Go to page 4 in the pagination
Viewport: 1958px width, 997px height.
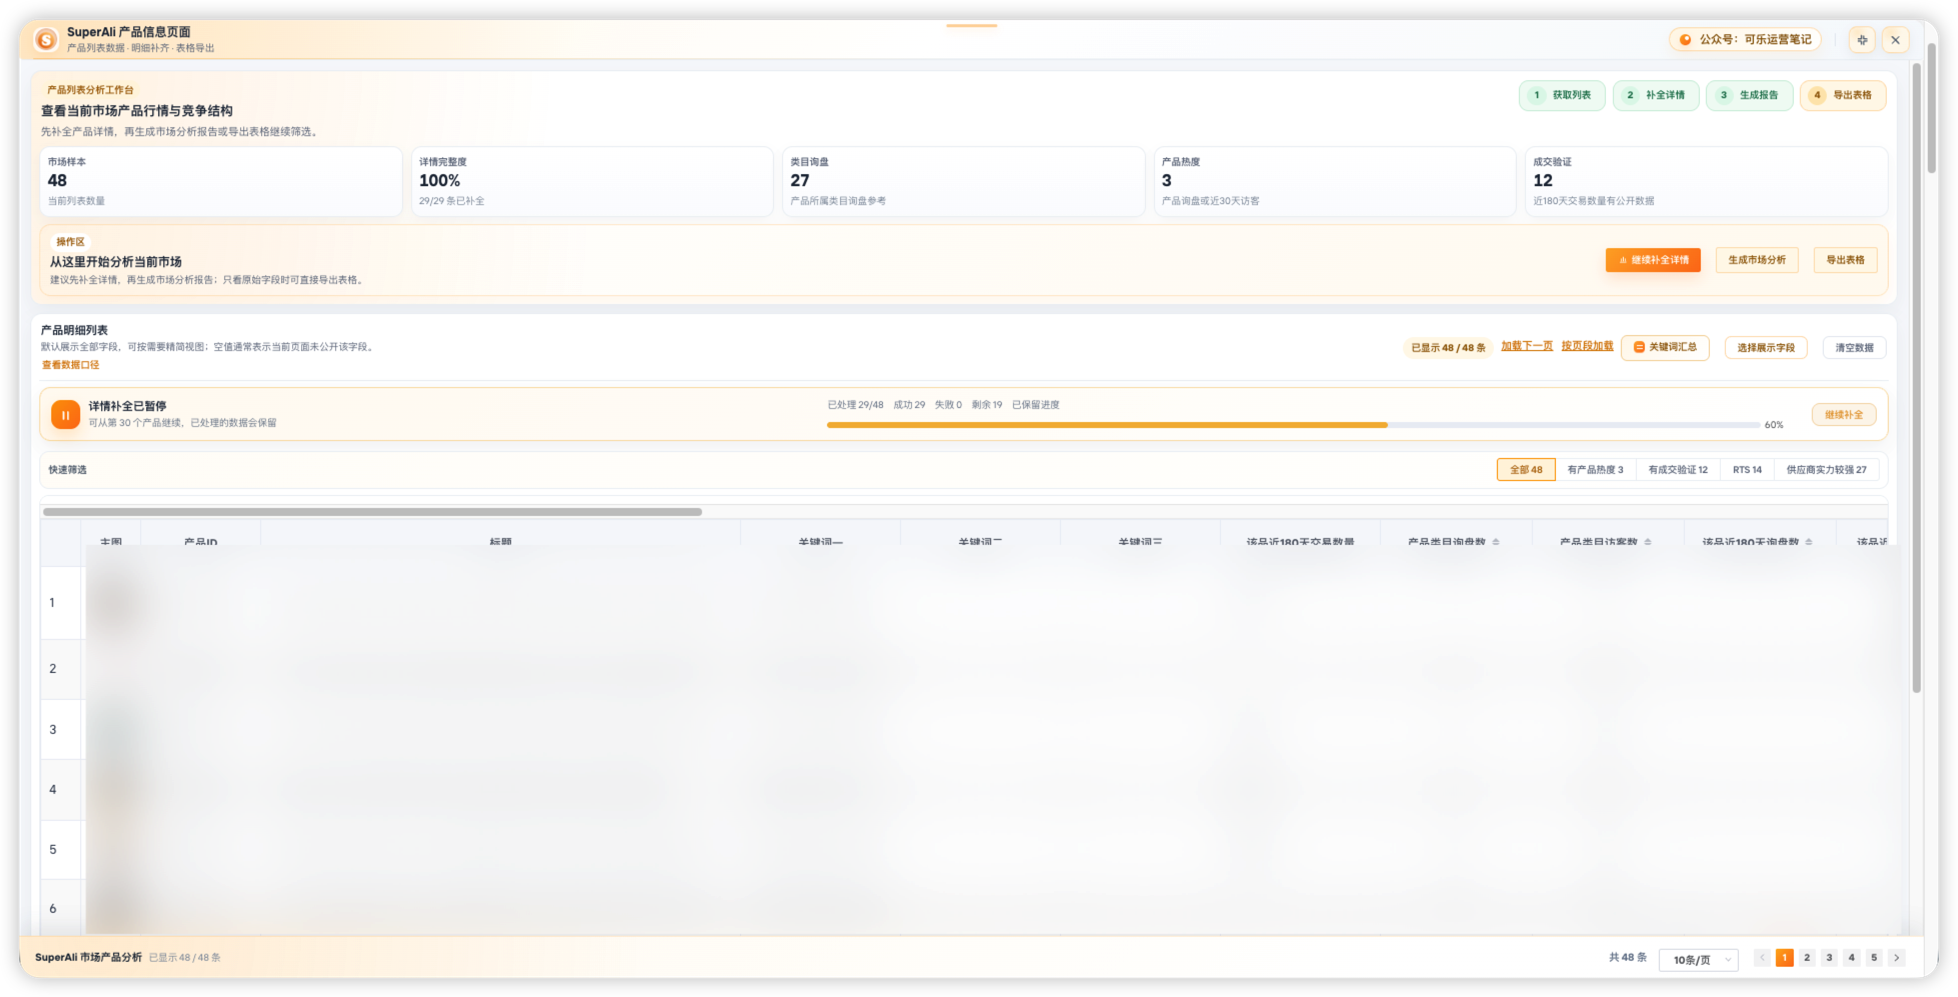coord(1852,958)
